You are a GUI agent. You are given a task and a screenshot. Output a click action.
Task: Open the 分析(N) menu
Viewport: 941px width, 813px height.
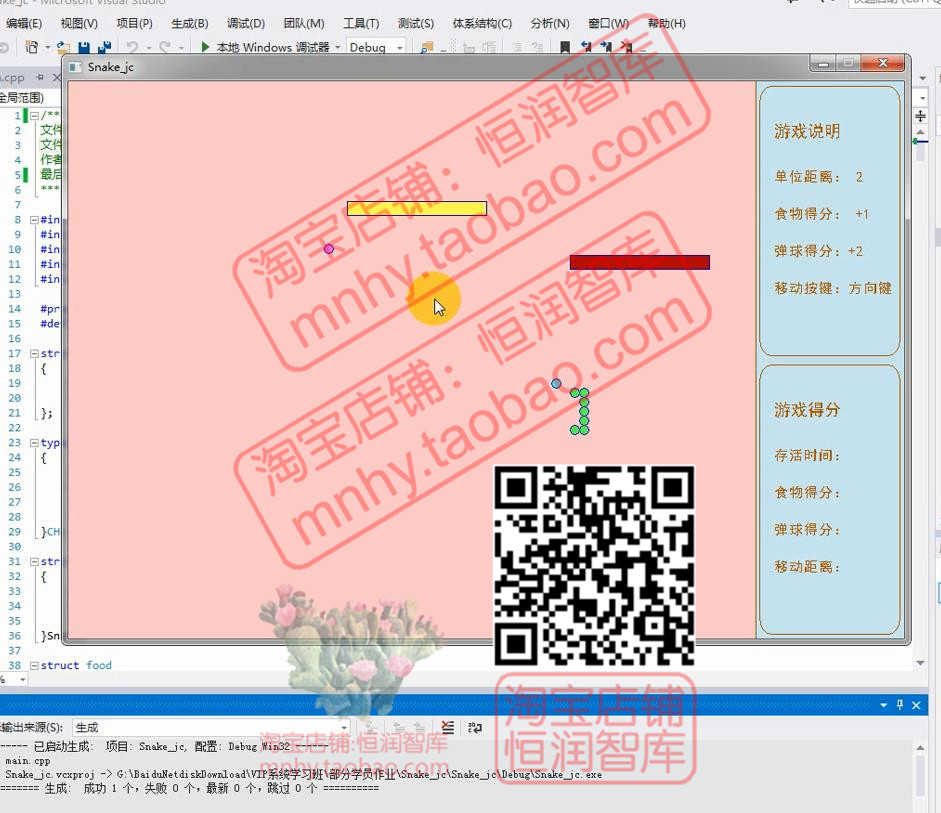[x=550, y=23]
